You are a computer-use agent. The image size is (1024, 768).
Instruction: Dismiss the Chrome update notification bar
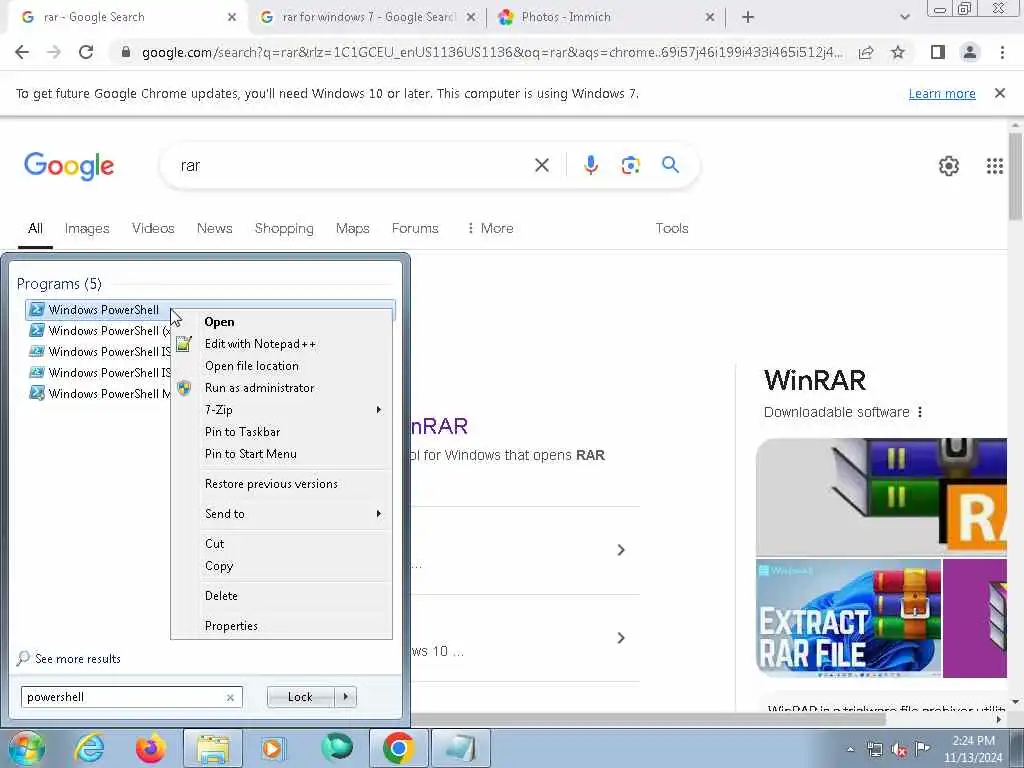[999, 93]
